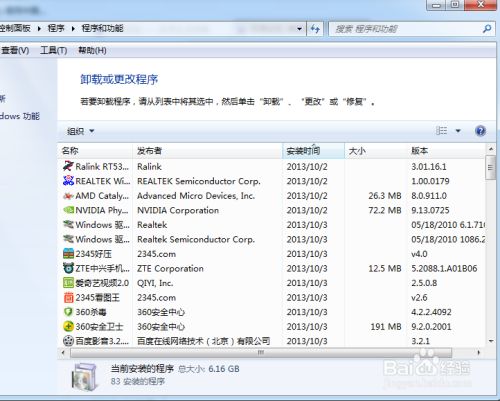
Task: Click the vertical scrollbar thumb
Action: coord(490,168)
